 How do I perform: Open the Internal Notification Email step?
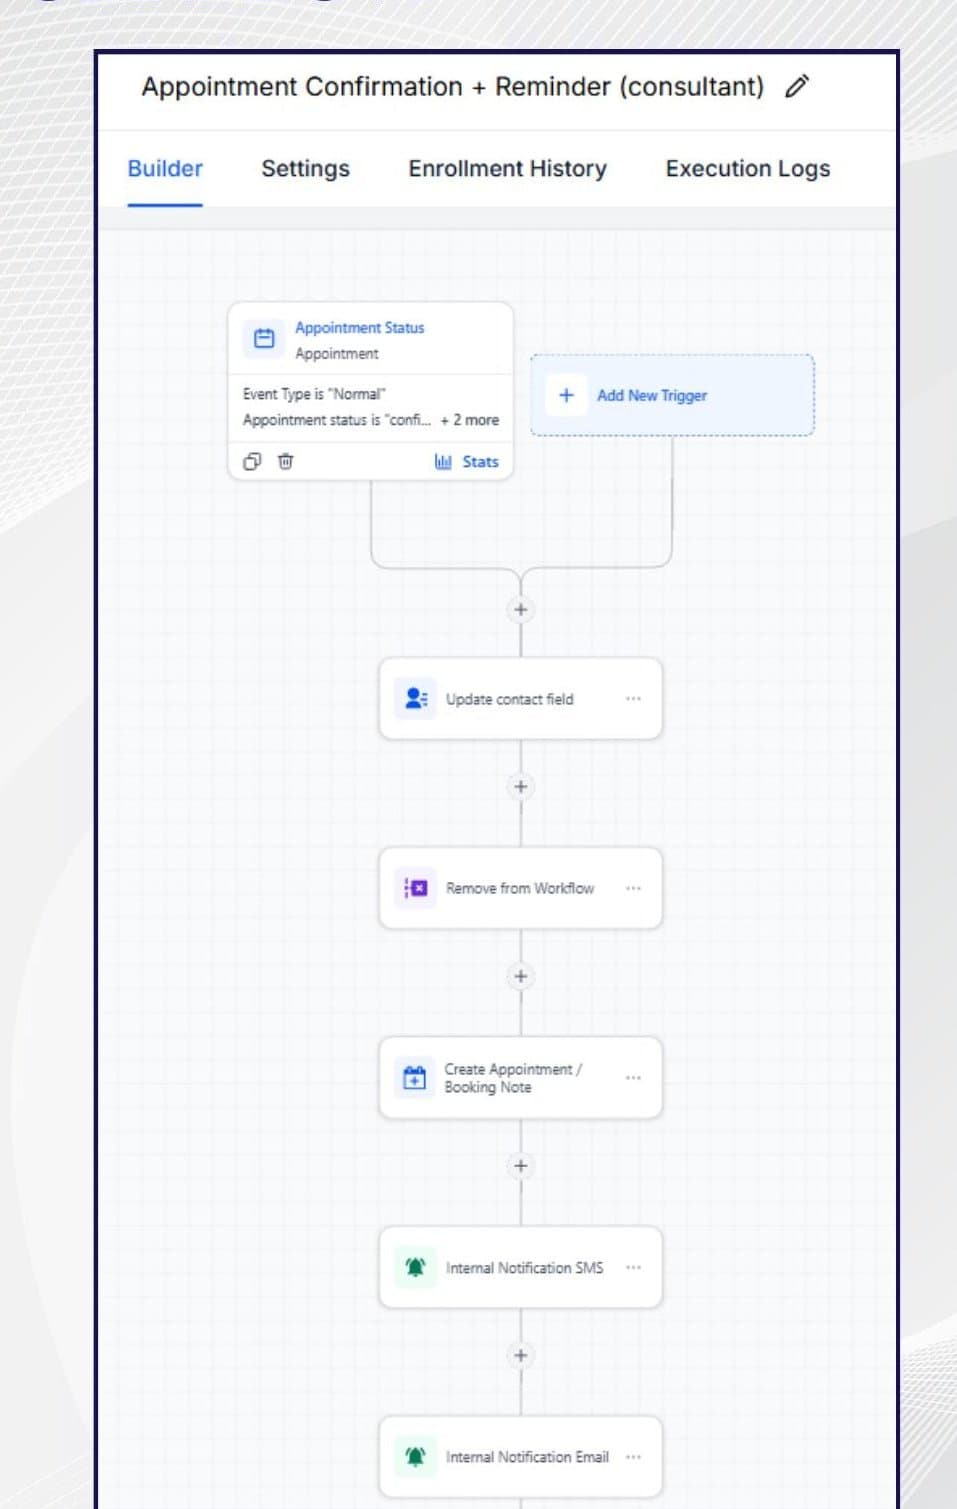coord(520,1457)
